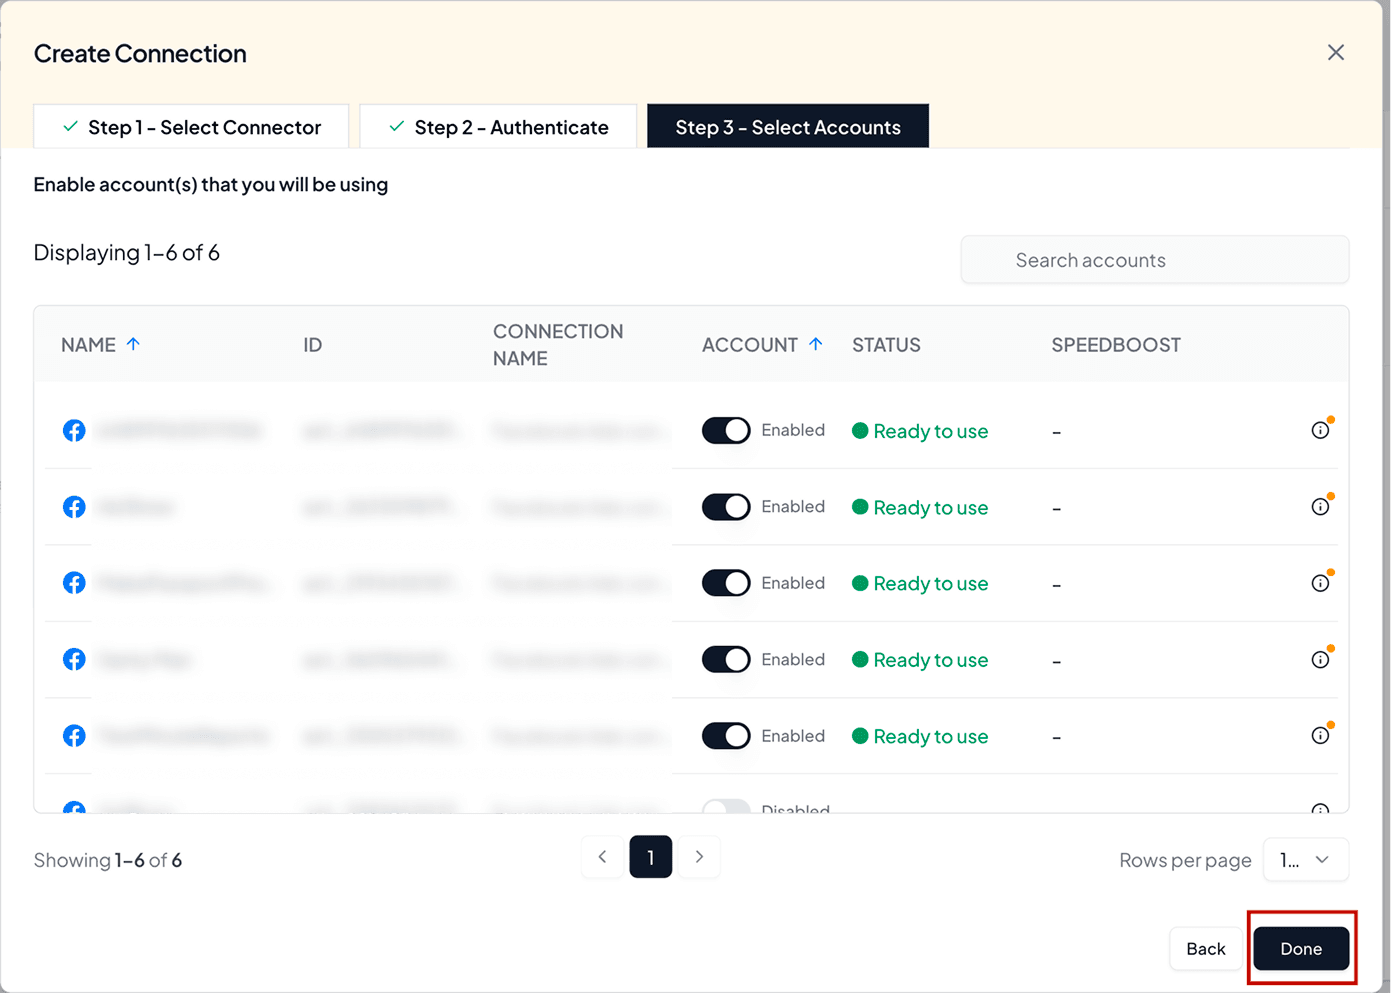Click the checkmark icon on the Step 1 tab

(70, 127)
